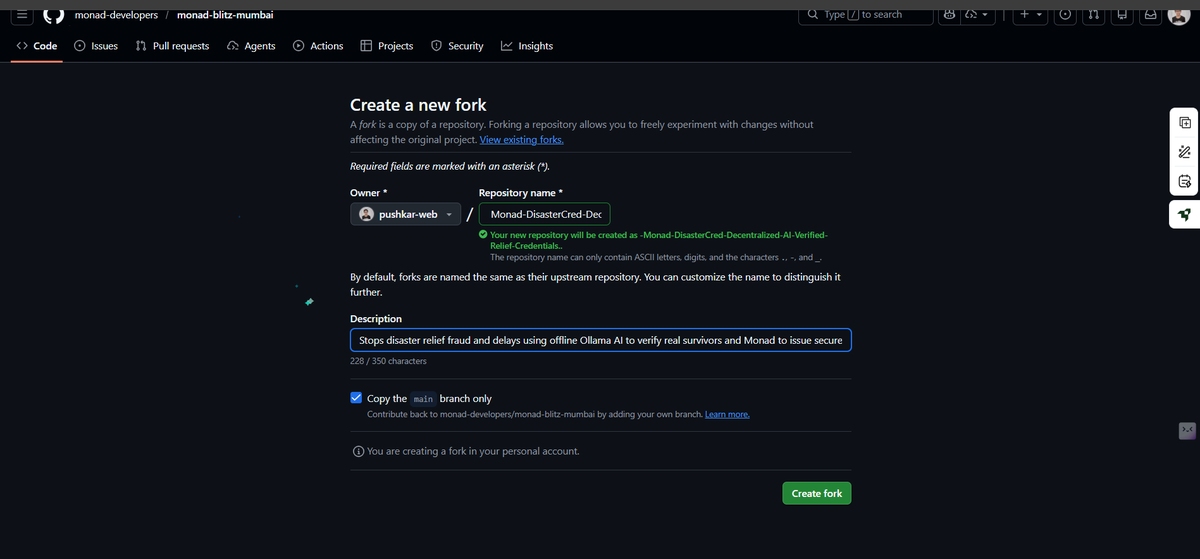Switch to the Insights tab
1200x559 pixels.
527,46
